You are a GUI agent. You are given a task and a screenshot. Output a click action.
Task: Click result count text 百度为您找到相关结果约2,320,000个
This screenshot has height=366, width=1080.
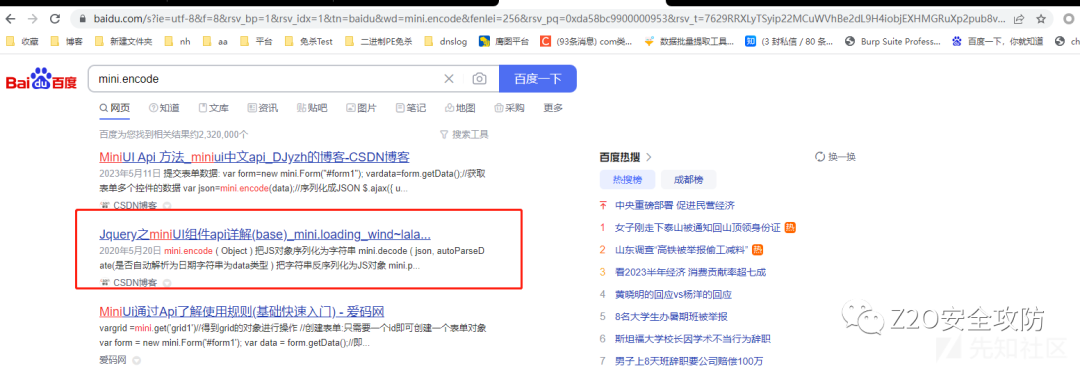[x=174, y=134]
